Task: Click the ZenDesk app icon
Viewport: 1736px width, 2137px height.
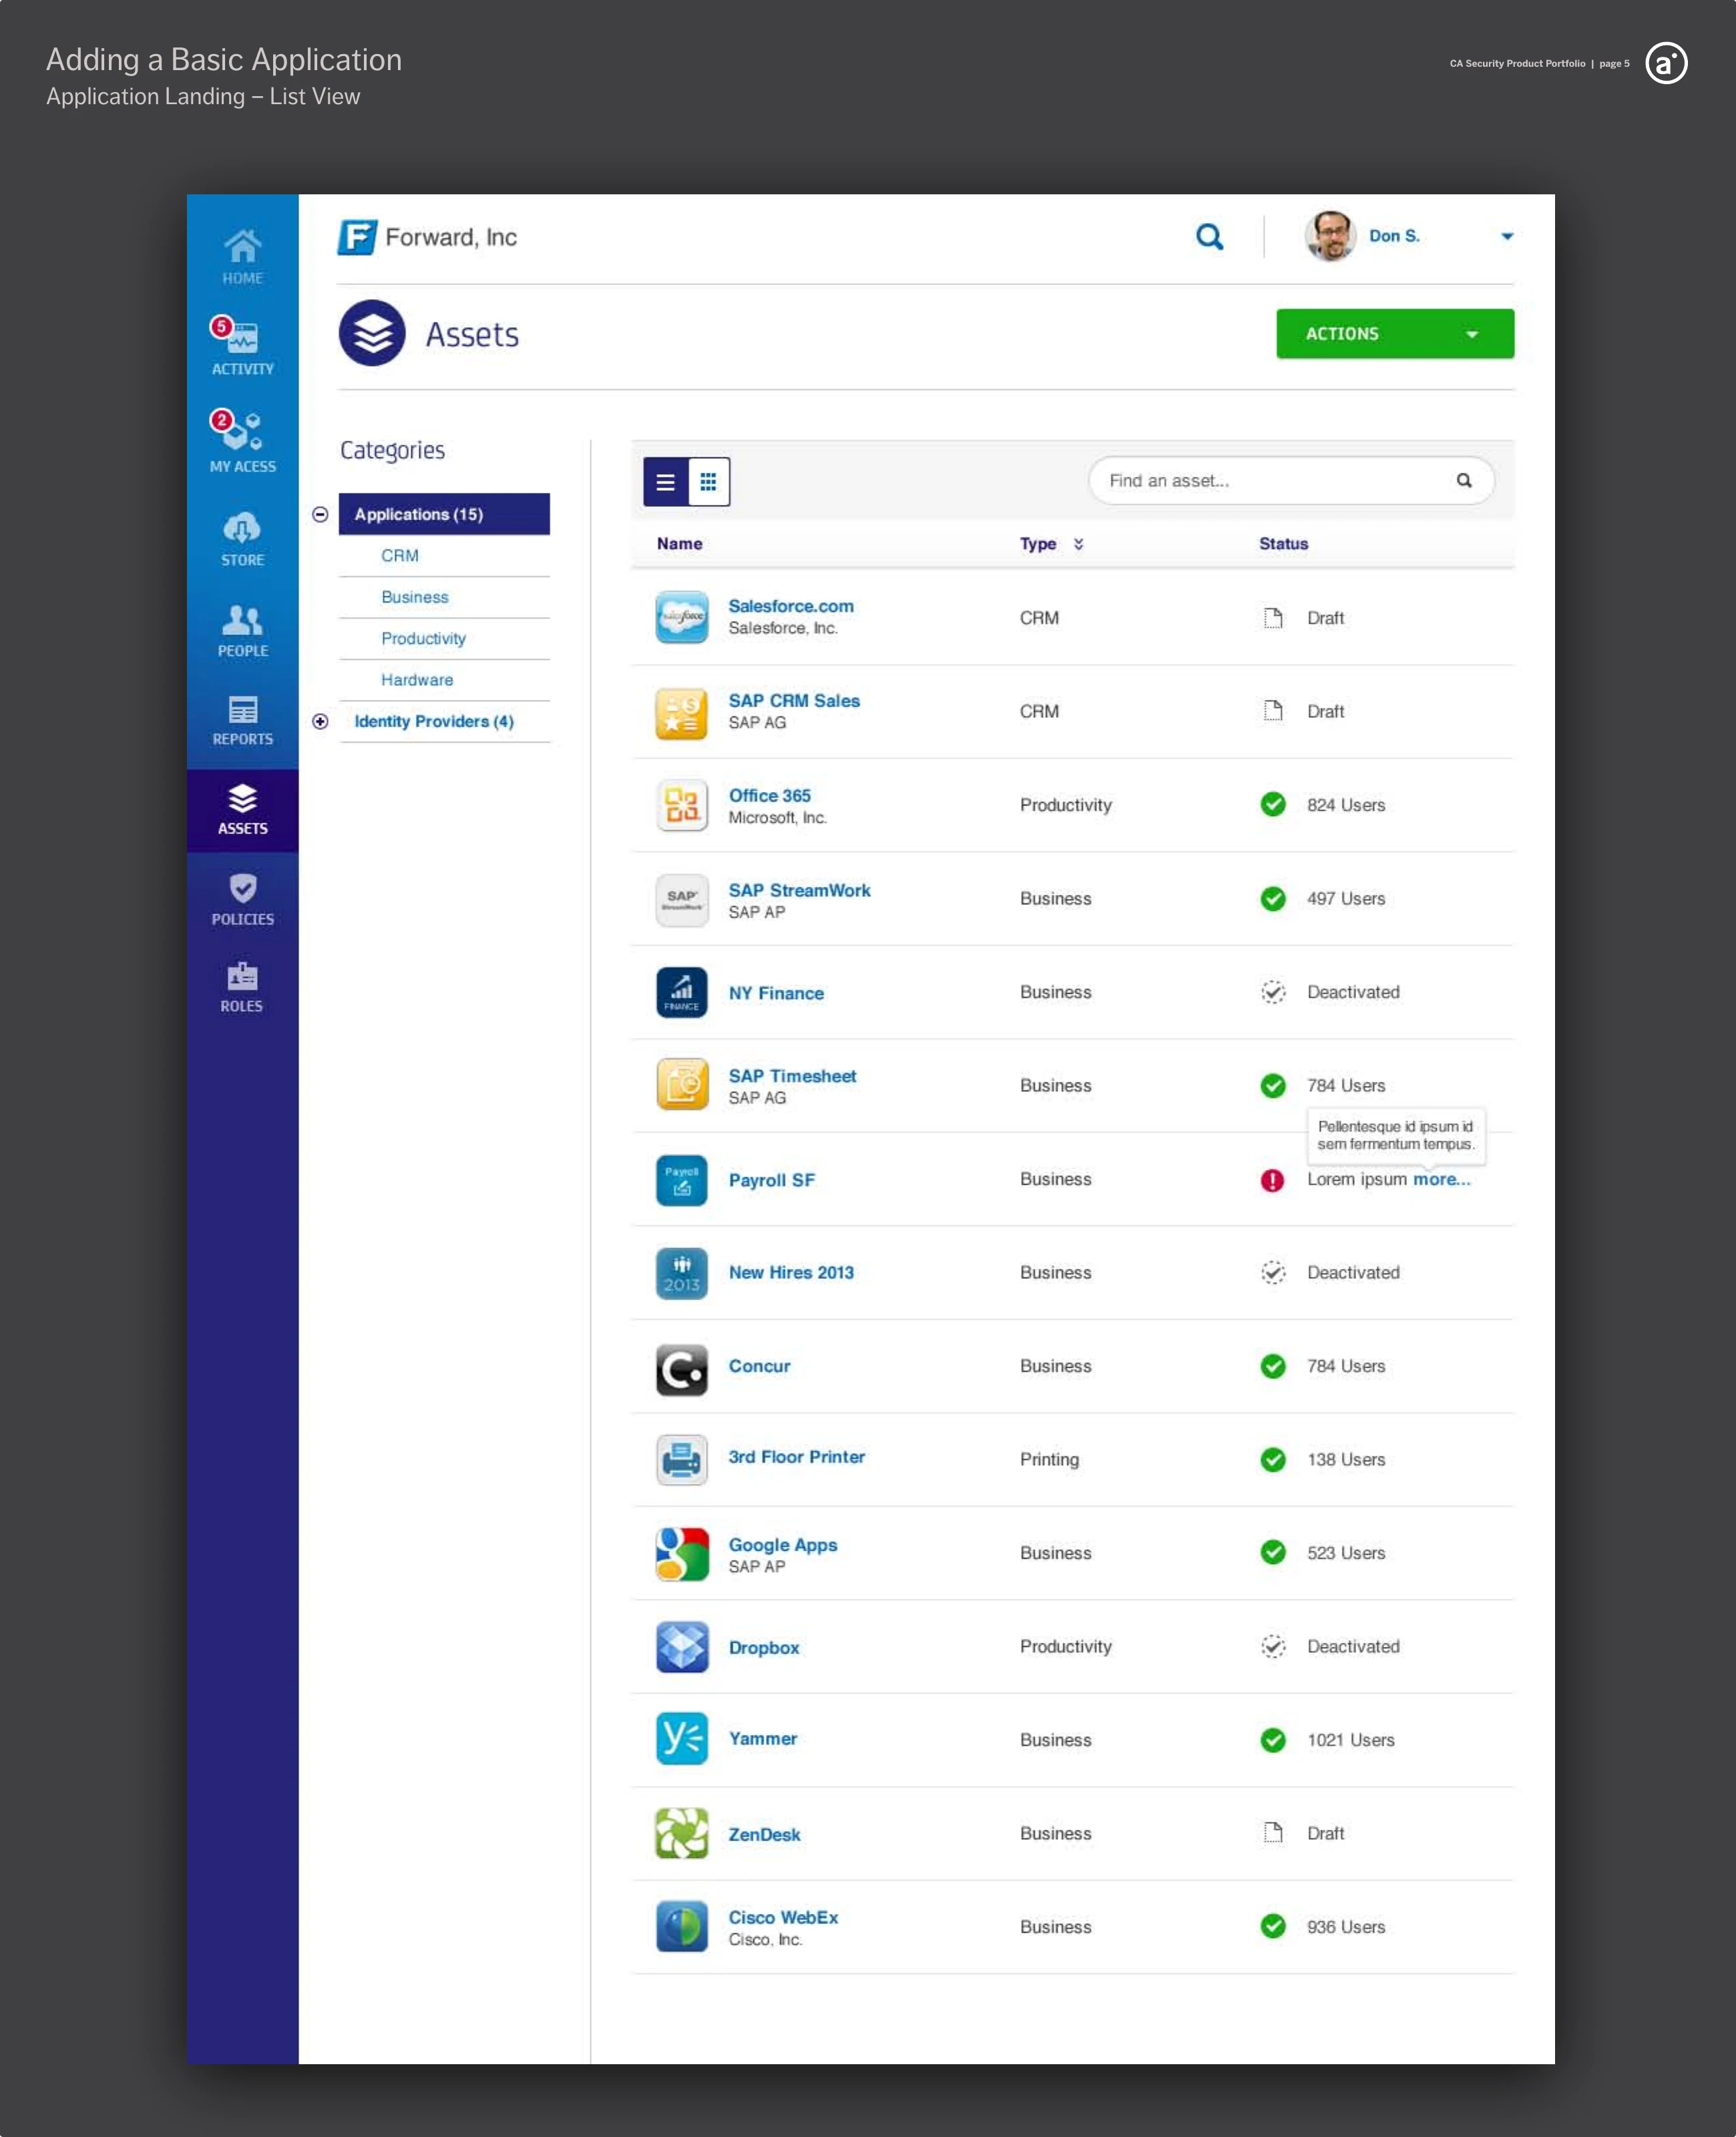Action: 681,1833
